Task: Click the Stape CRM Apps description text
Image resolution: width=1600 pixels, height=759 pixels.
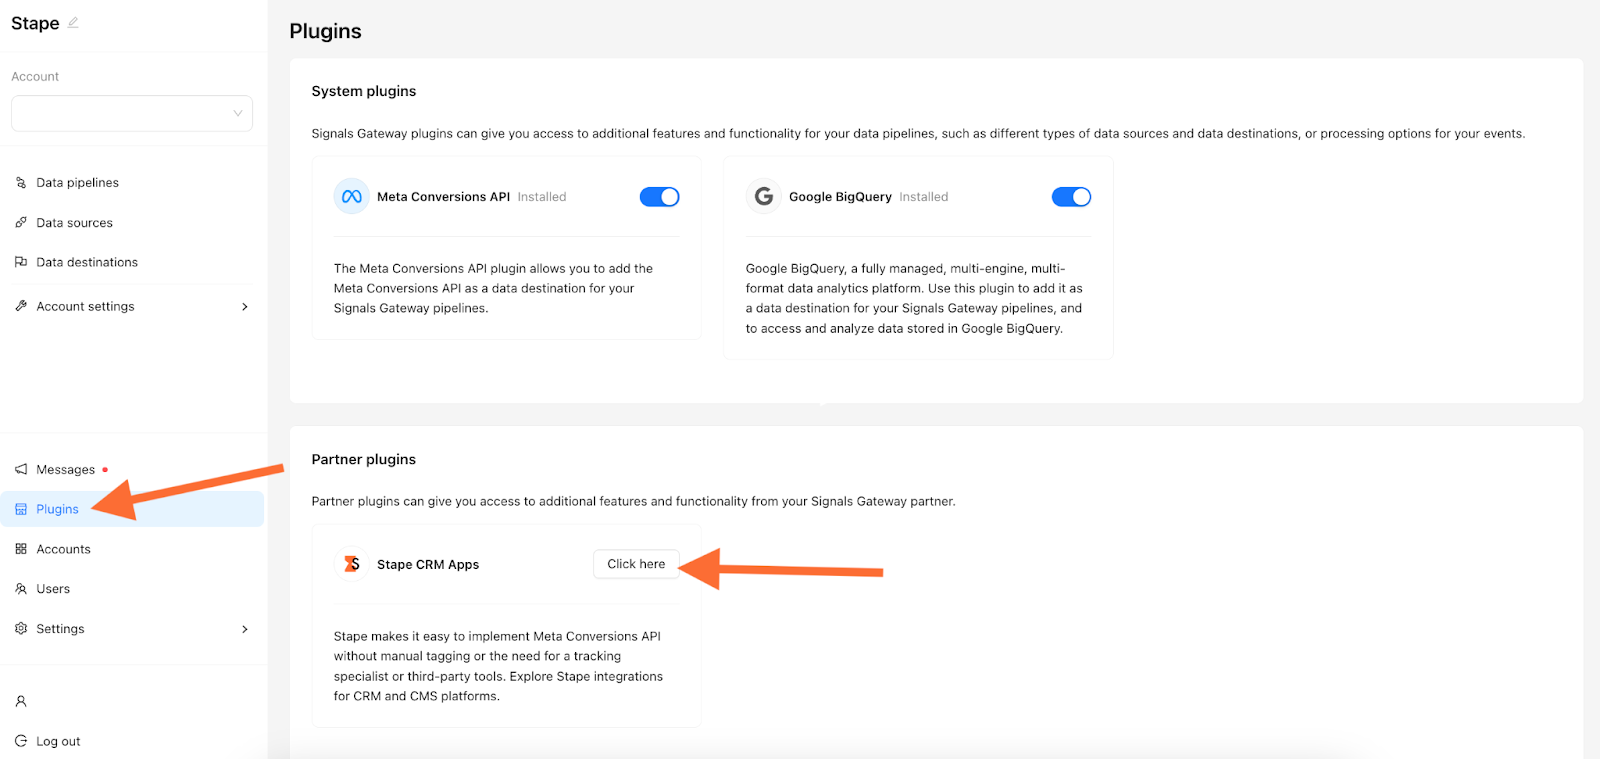Action: (498, 666)
